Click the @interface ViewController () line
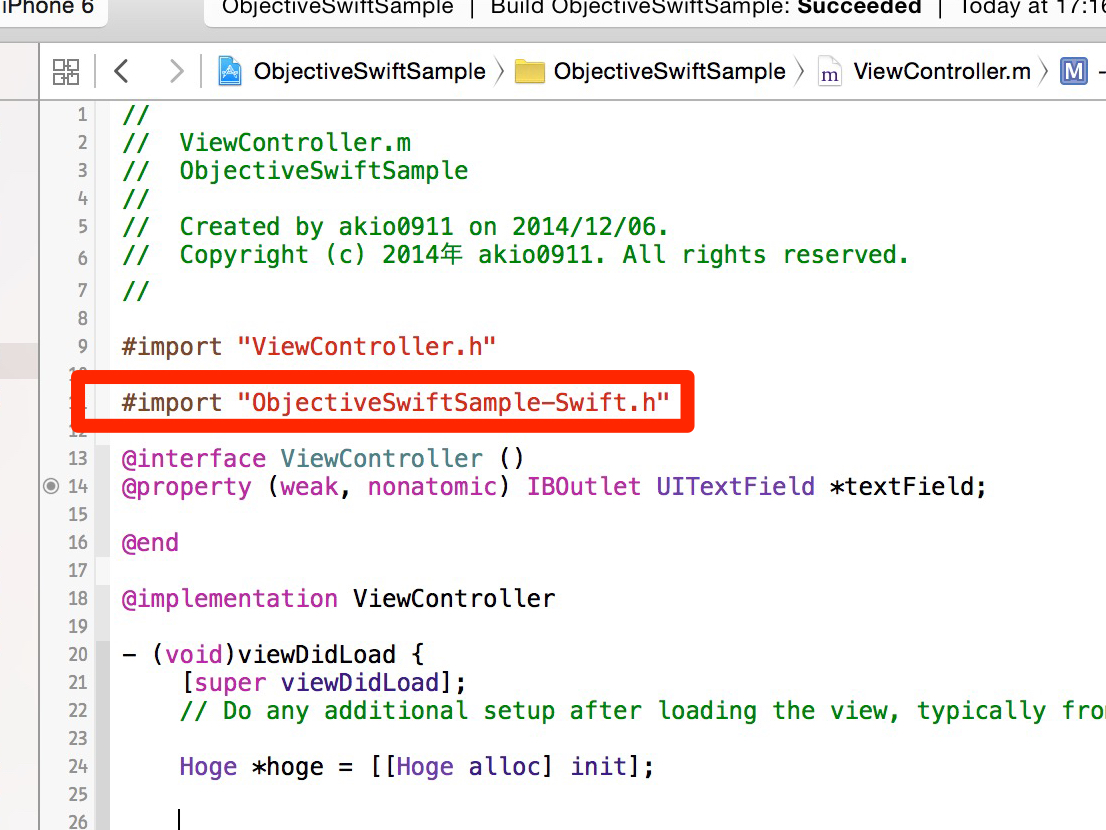Screen dimensions: 1106x830 point(323,458)
